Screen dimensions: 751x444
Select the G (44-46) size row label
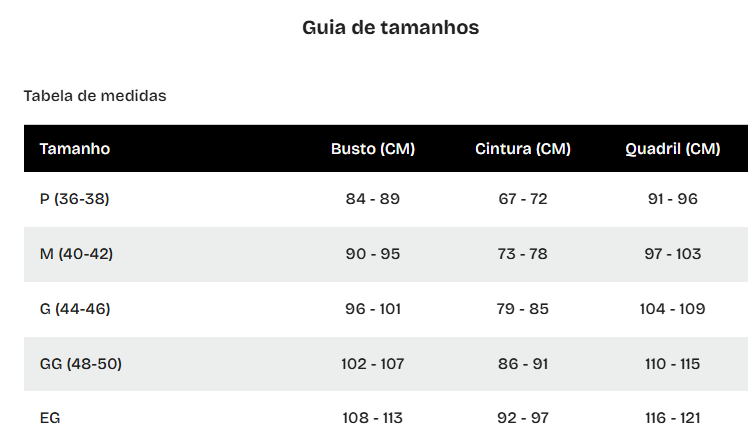click(75, 309)
